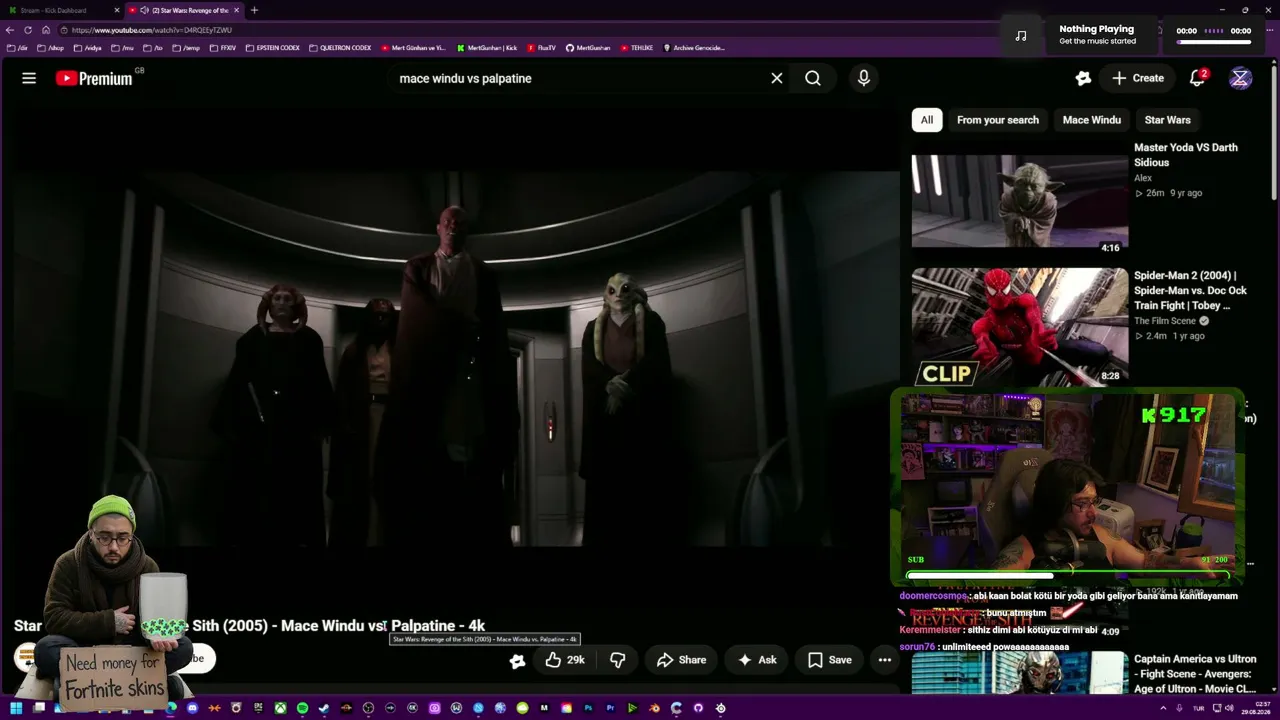Viewport: 1280px width, 720px height.
Task: Open Captain America vs Ultron video title
Action: pos(1195,674)
